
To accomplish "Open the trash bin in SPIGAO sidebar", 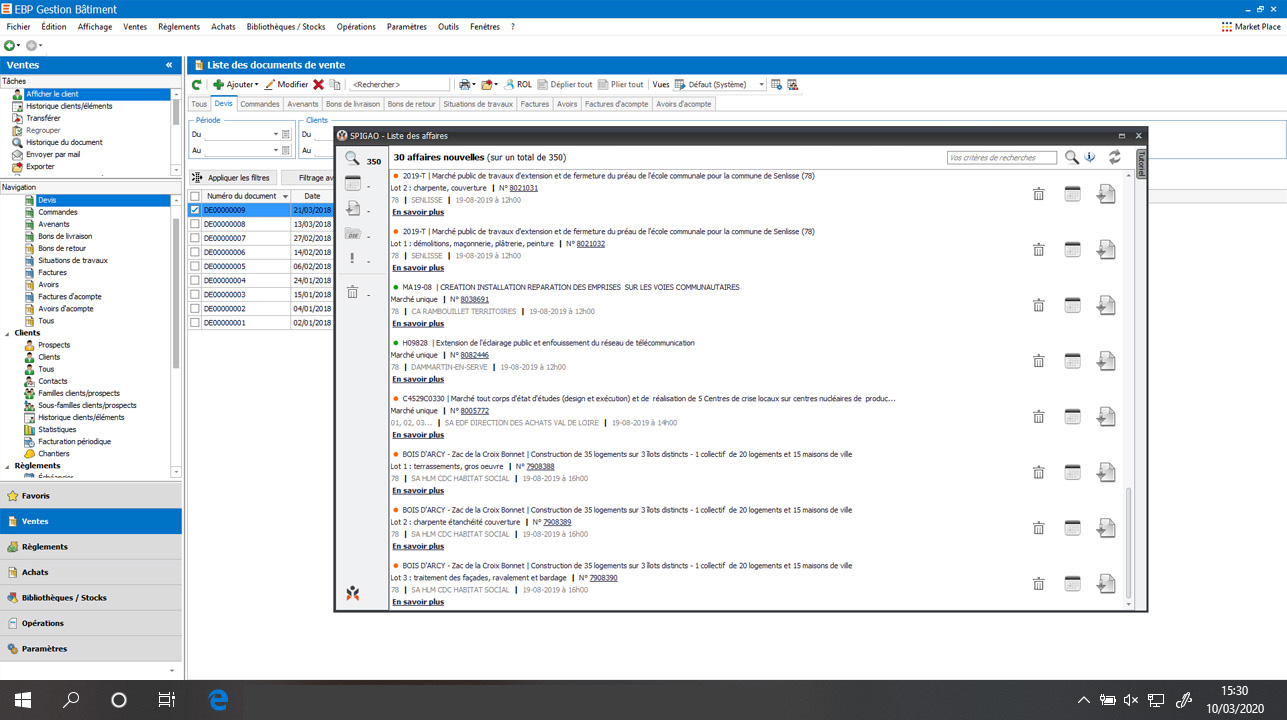I will coord(352,292).
